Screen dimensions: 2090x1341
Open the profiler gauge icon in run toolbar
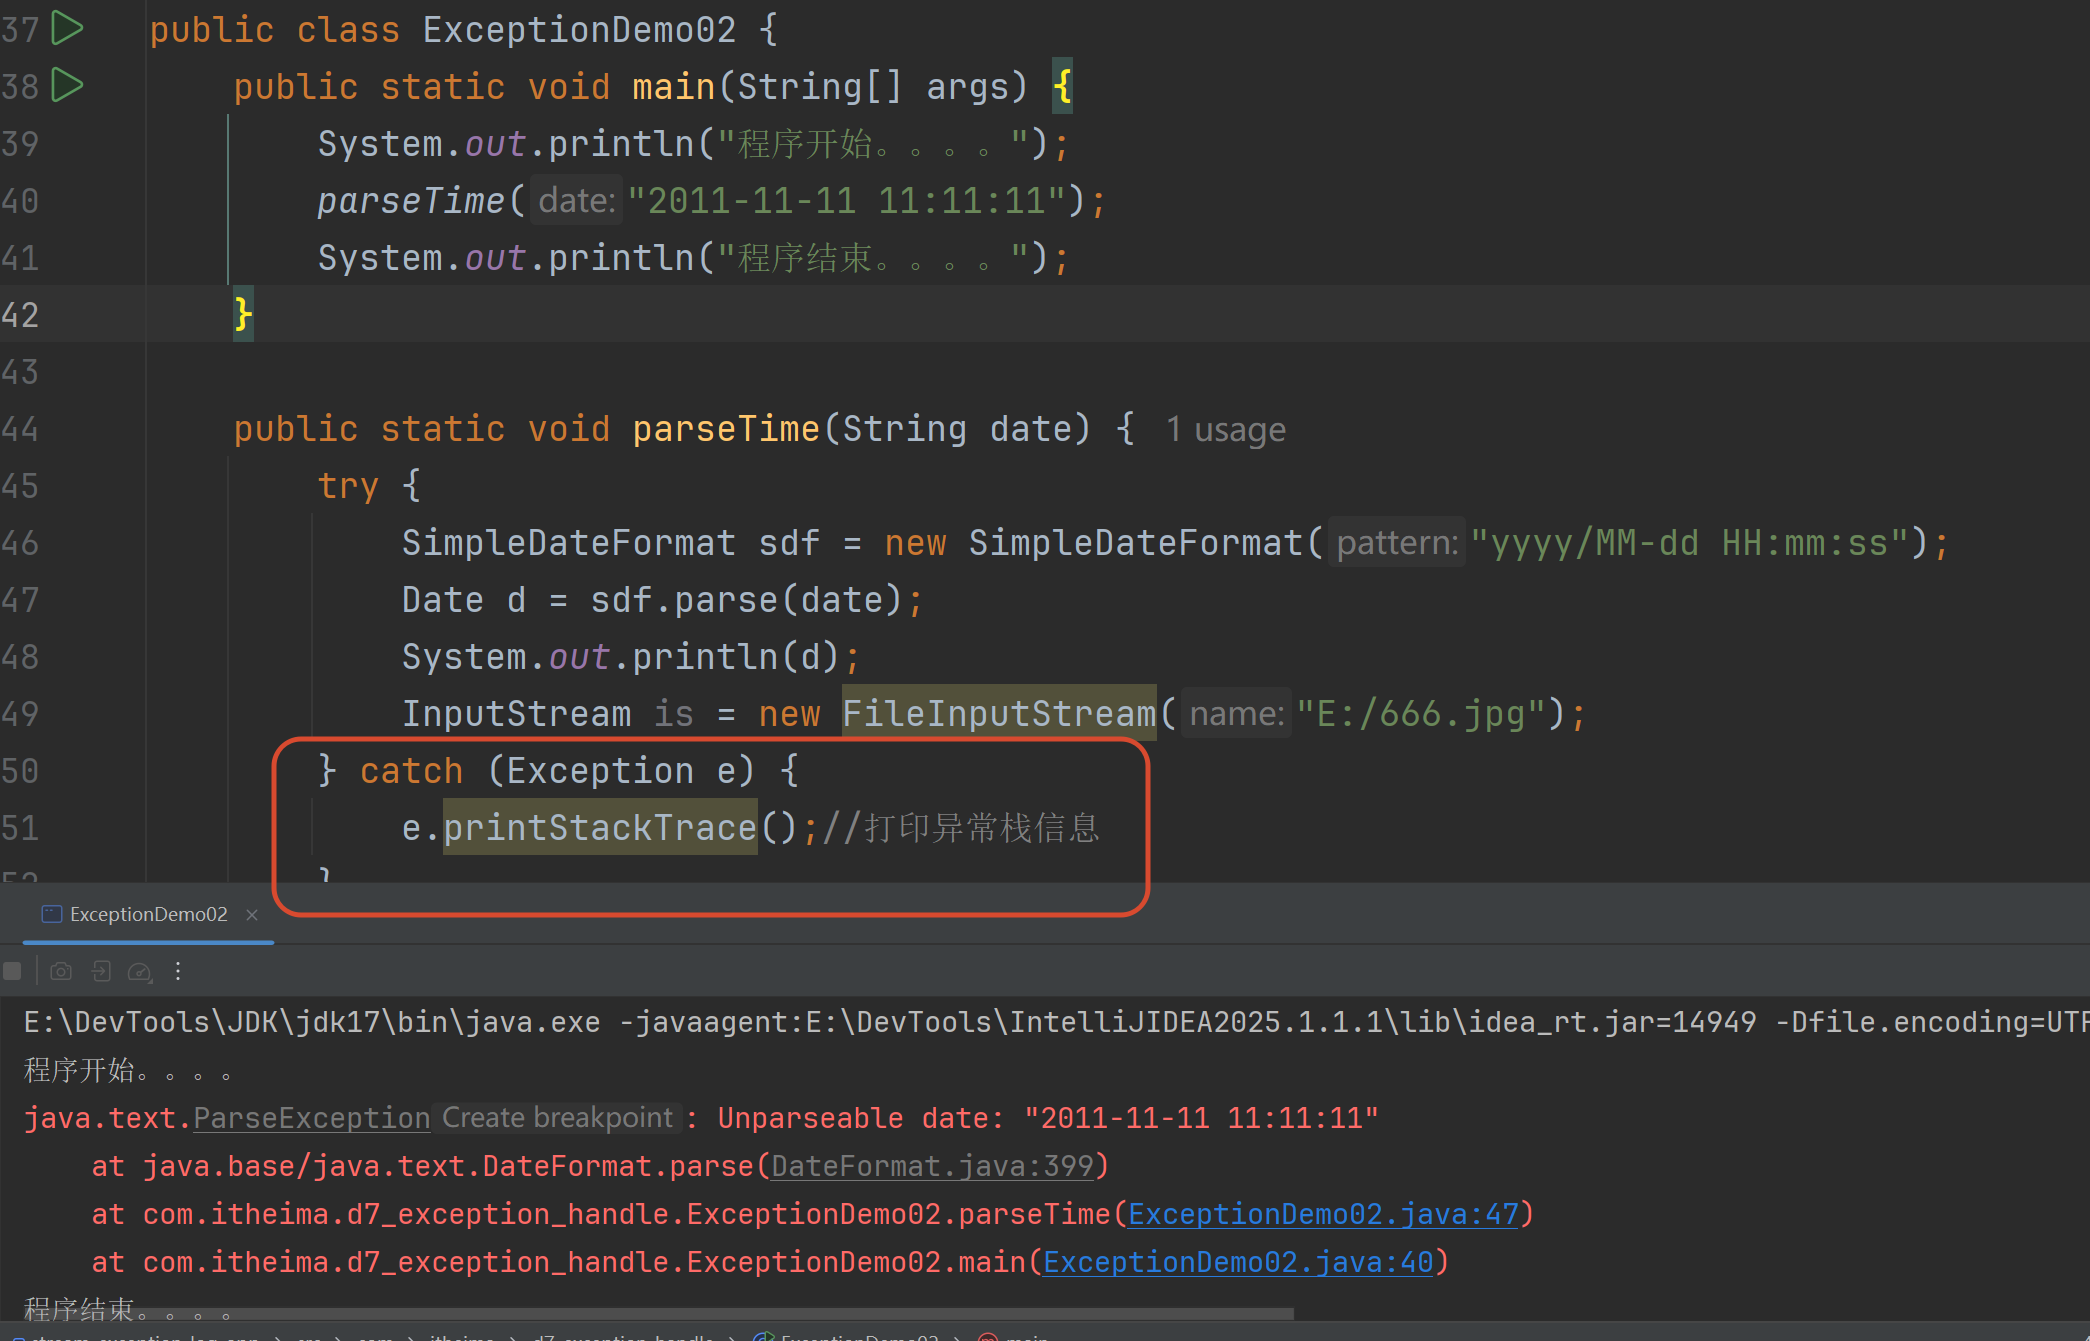pos(140,971)
